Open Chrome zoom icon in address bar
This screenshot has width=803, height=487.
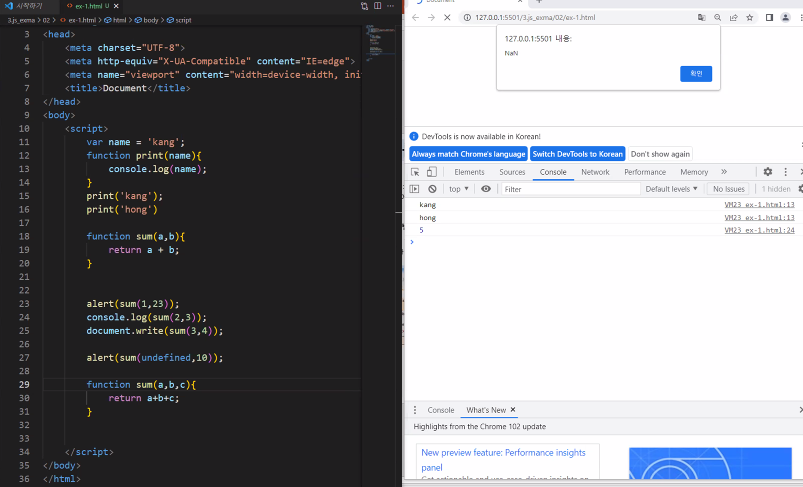717,17
